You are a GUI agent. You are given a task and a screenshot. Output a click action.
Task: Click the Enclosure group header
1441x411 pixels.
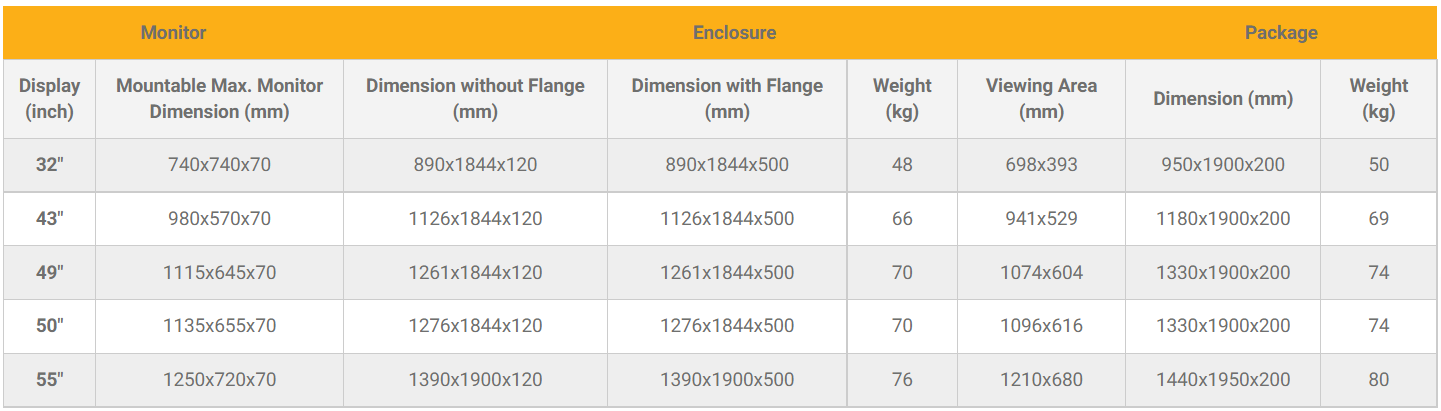pos(734,33)
